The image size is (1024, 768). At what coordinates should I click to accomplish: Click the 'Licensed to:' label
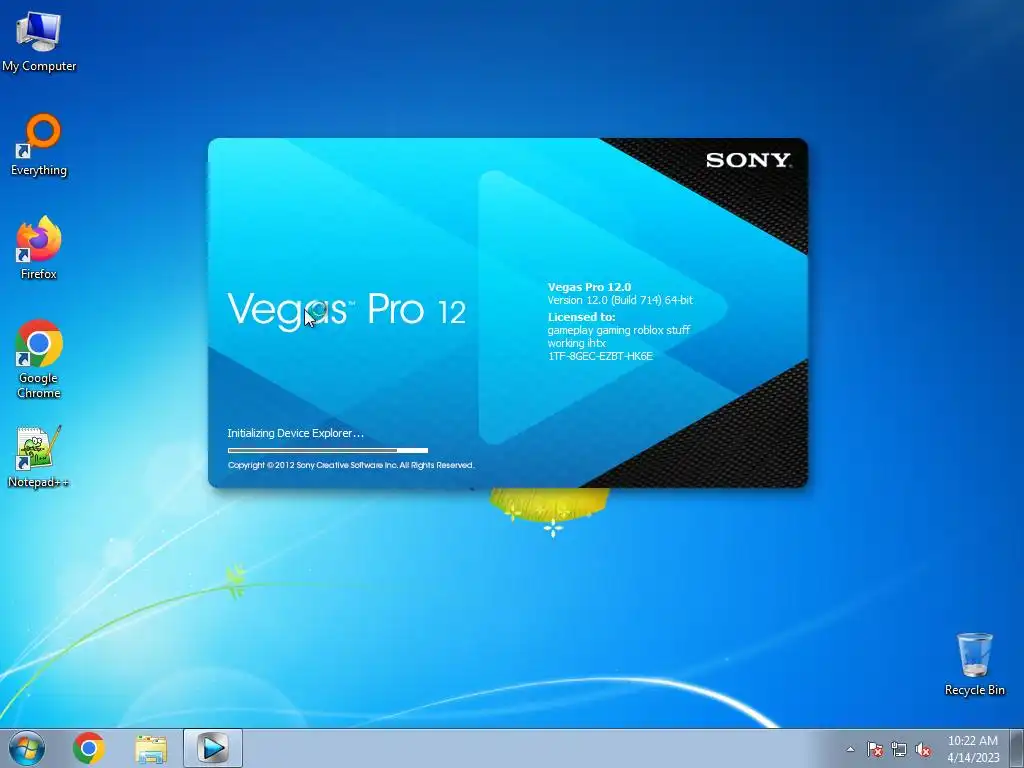point(581,317)
